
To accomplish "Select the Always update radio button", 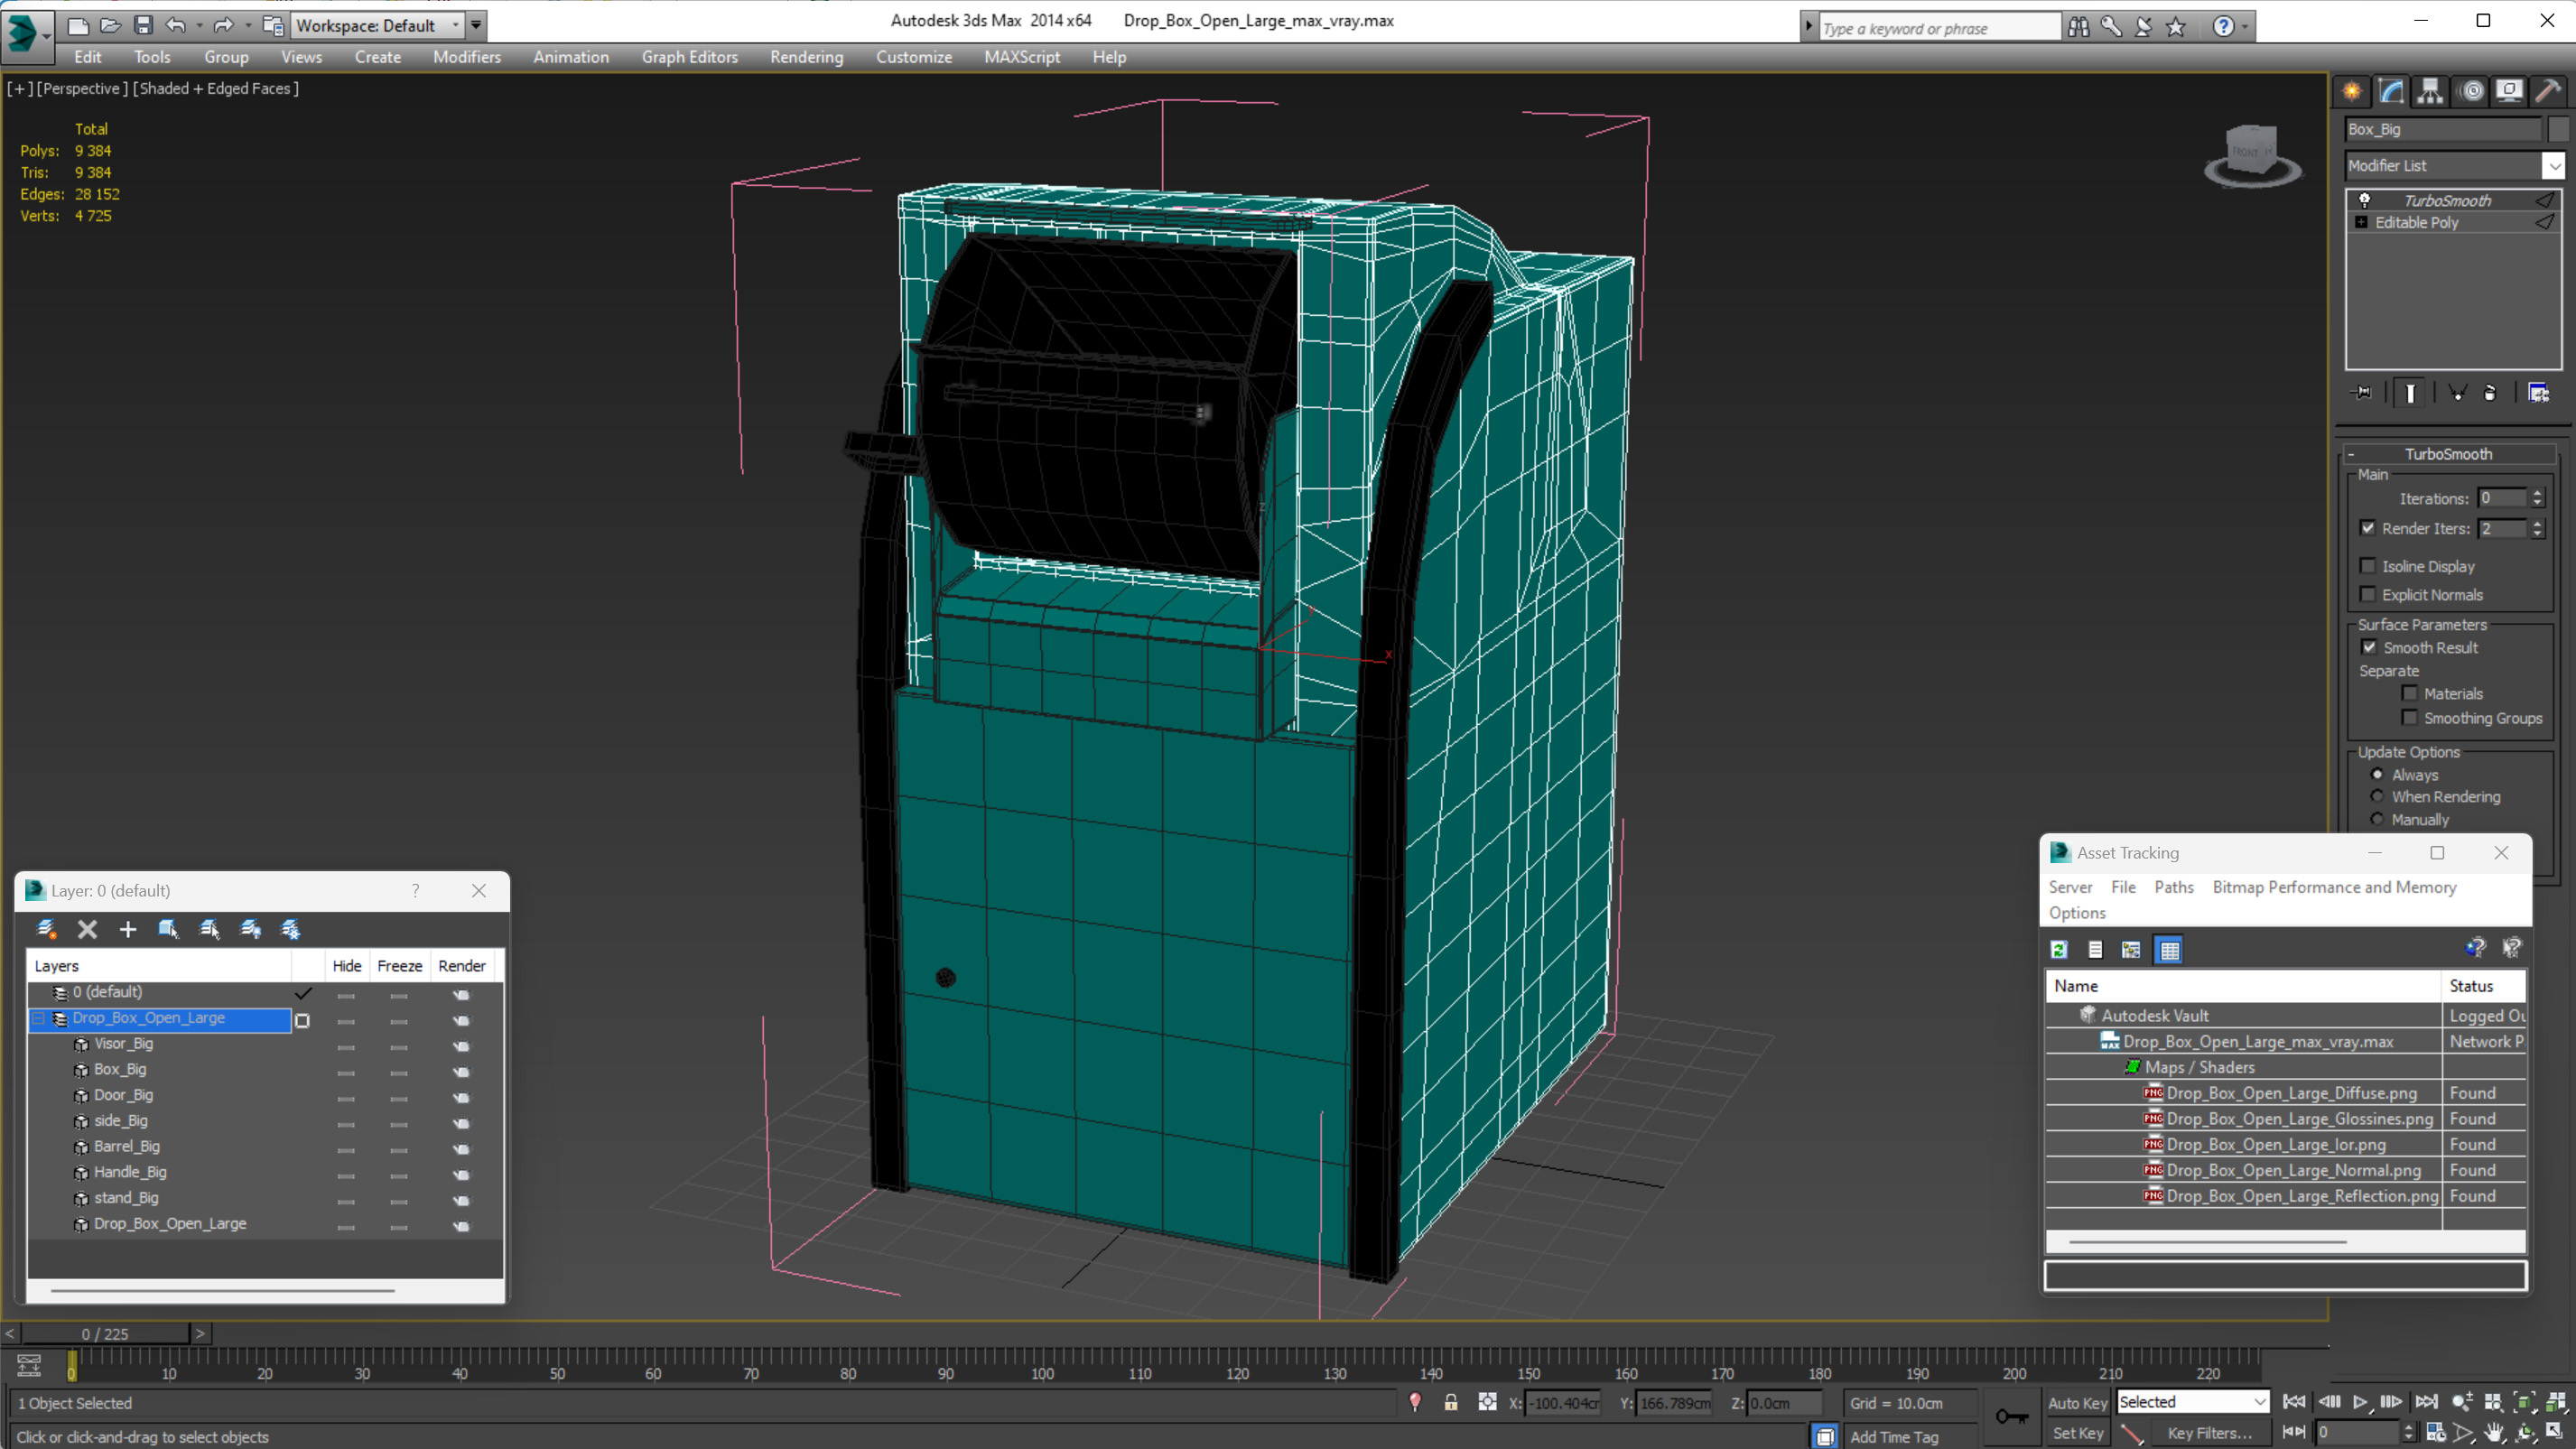I will click(2377, 774).
